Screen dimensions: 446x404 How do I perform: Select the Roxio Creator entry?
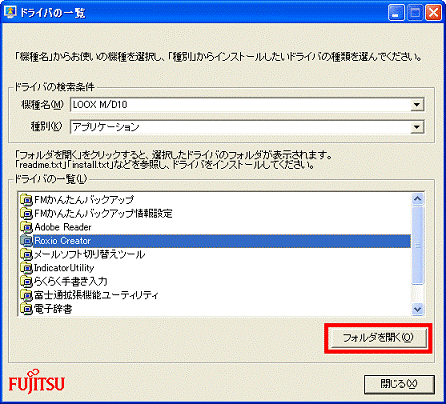point(222,241)
